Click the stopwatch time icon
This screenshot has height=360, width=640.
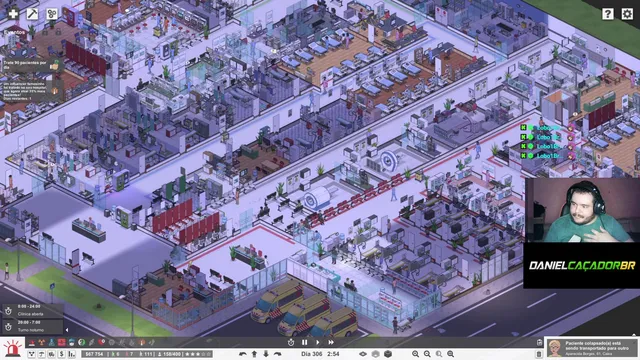(x=291, y=342)
